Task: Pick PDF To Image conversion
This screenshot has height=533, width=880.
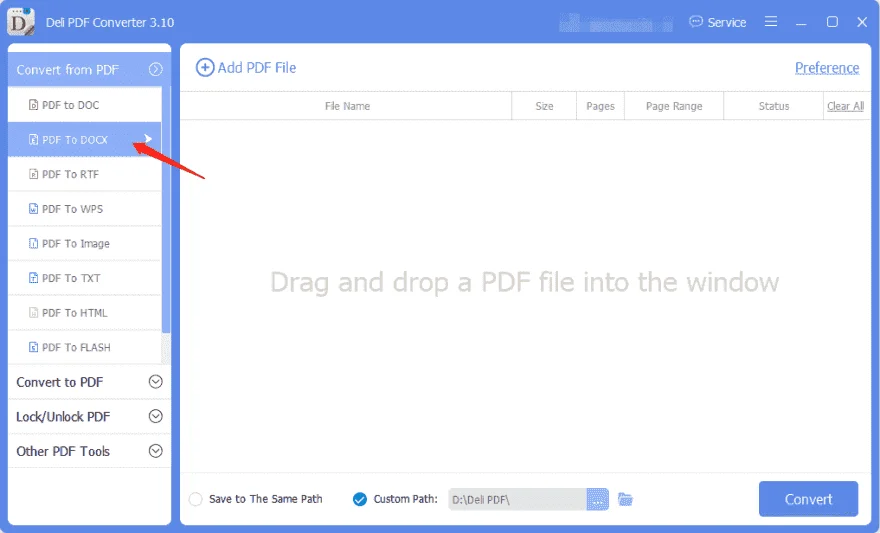Action: 85,243
